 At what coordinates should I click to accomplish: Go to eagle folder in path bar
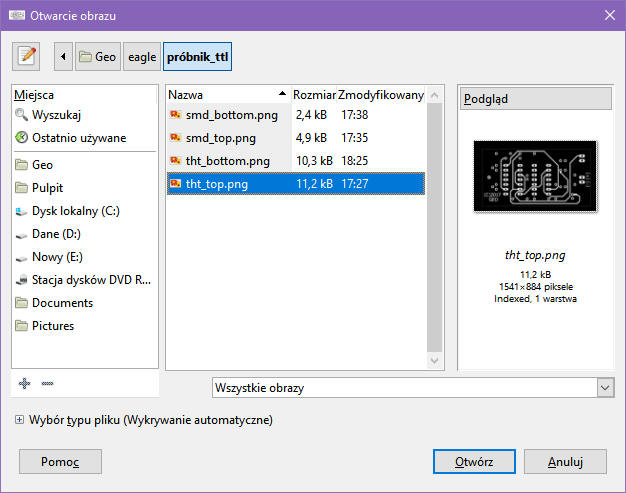(142, 57)
